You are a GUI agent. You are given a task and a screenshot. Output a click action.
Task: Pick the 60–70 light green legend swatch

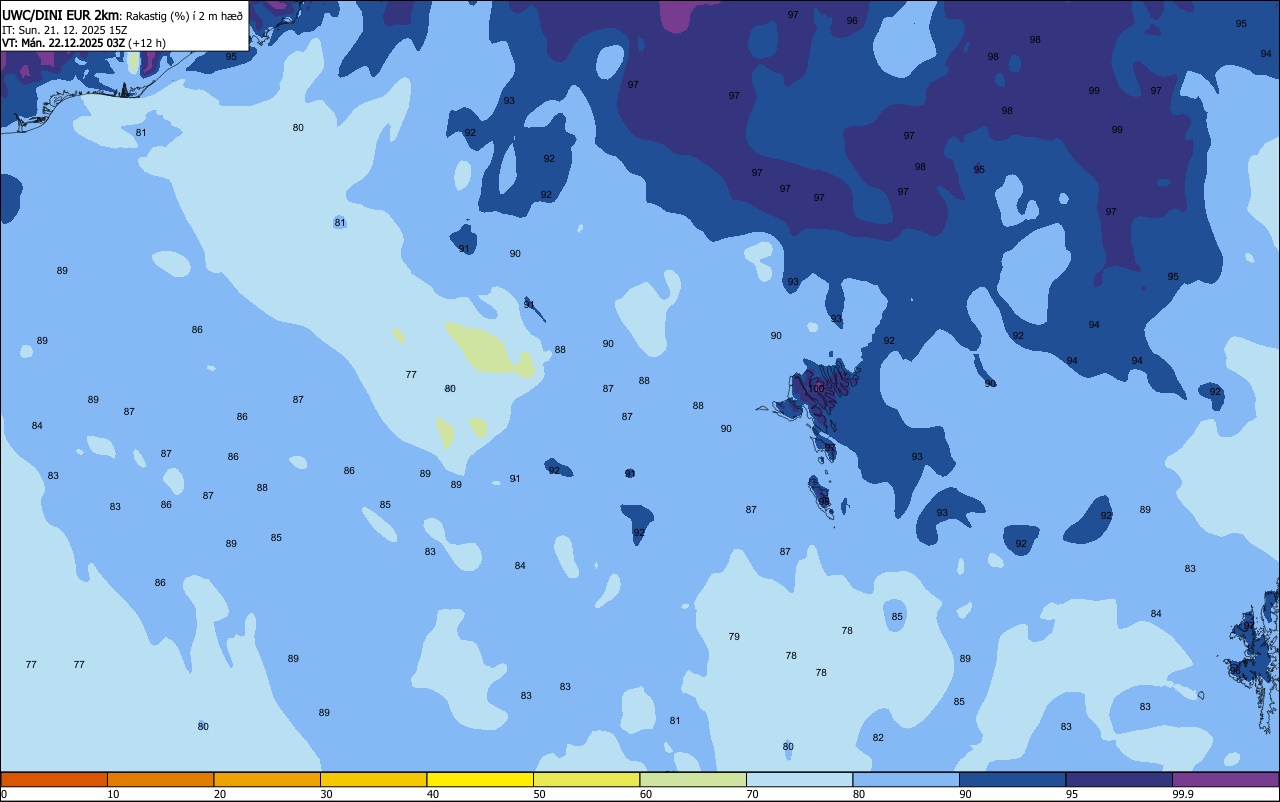(x=693, y=779)
